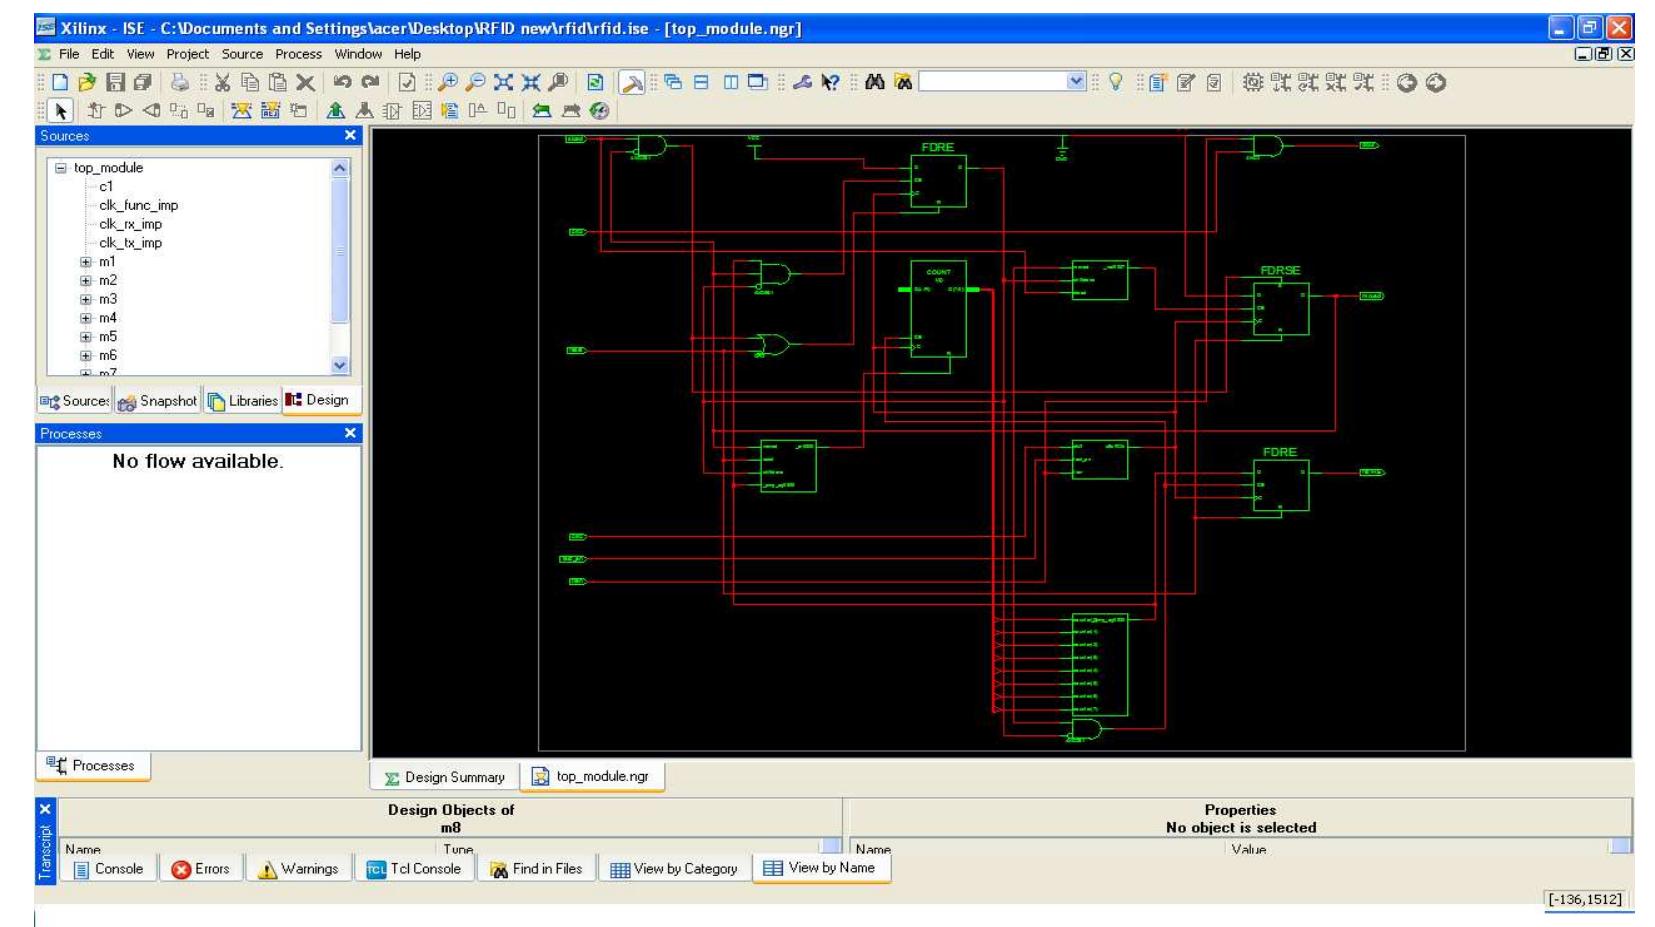Image resolution: width=1655 pixels, height=927 pixels.
Task: Expand the m3 tree node
Action: coord(86,300)
